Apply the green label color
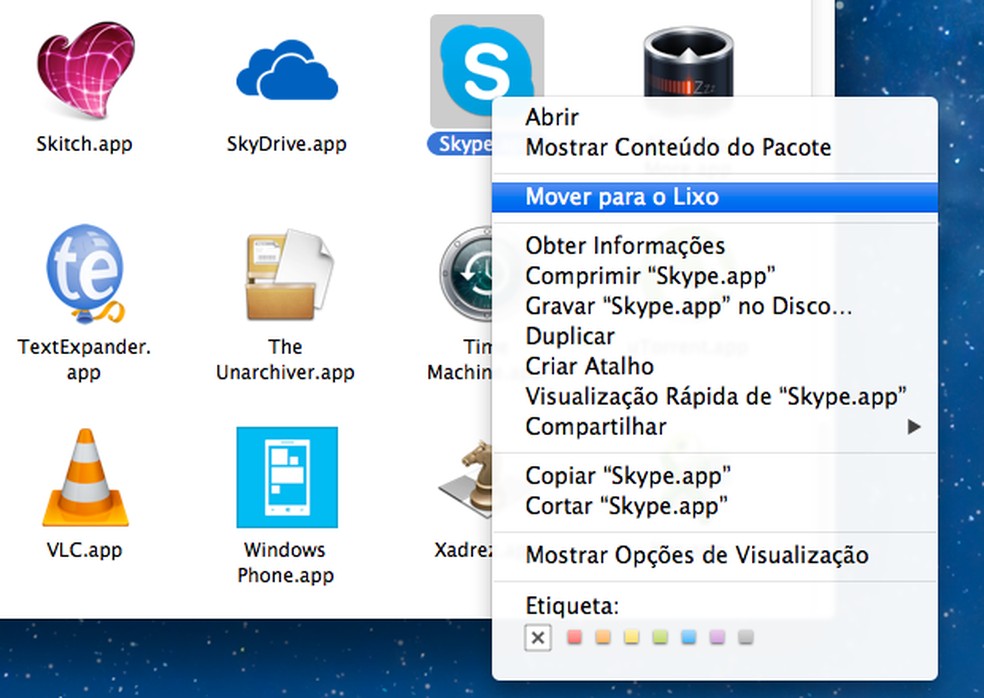The image size is (984, 698). point(660,637)
